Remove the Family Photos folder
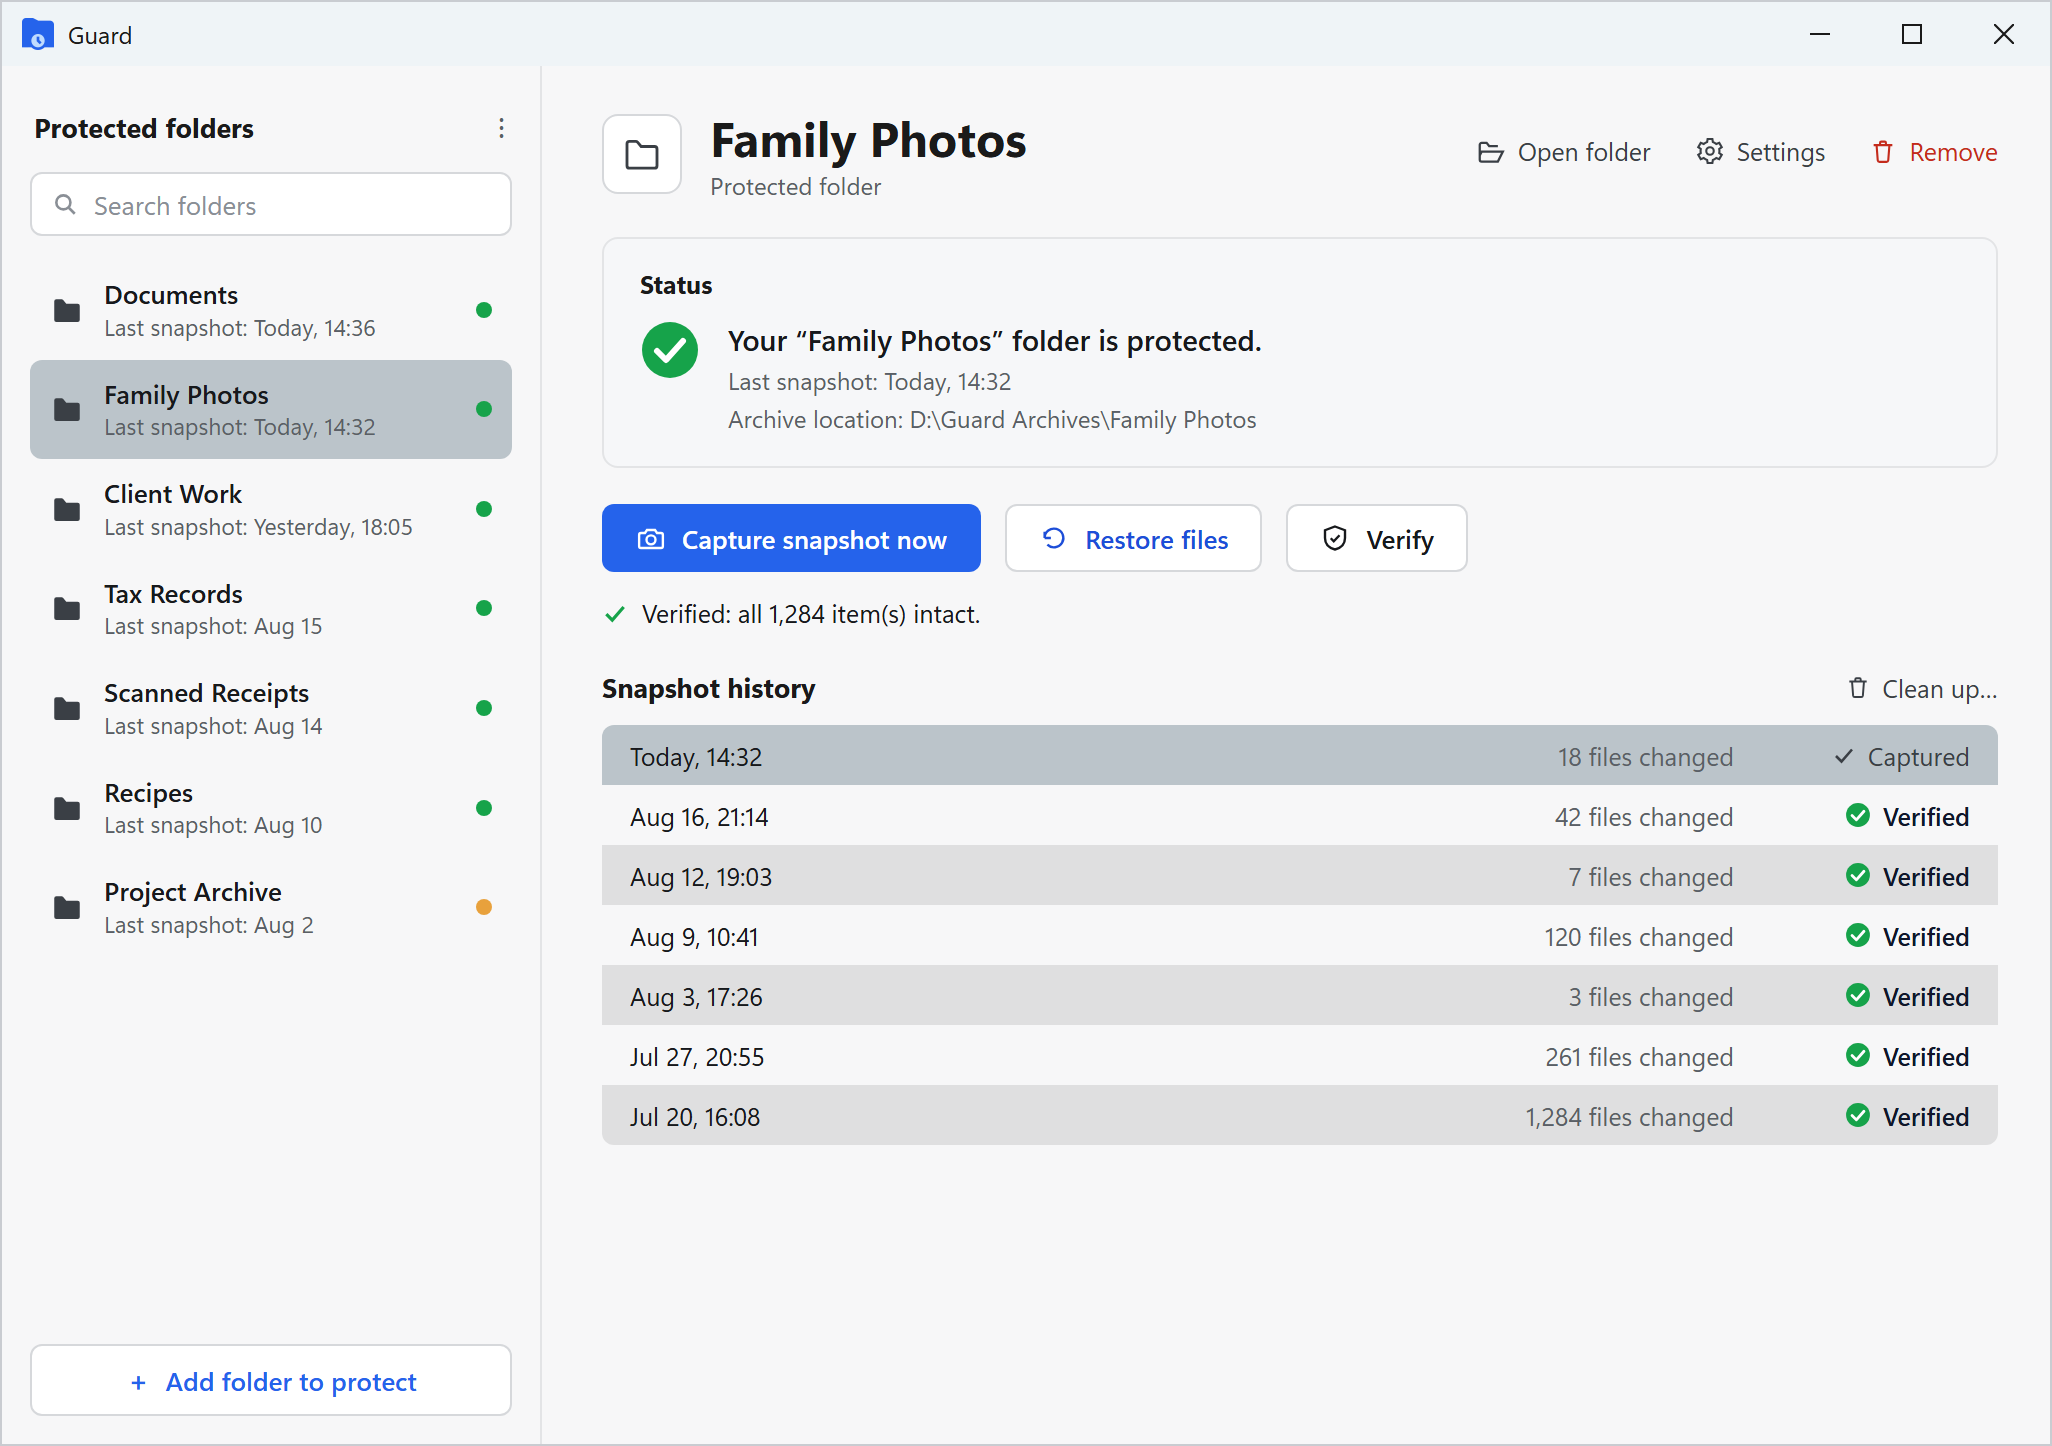The width and height of the screenshot is (2052, 1446). point(1934,152)
